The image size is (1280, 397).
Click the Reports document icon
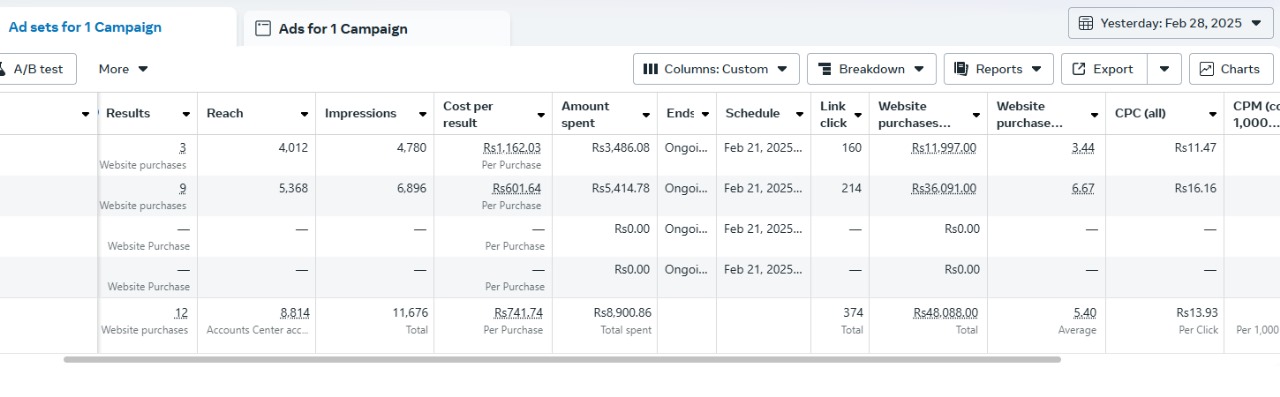pos(961,69)
